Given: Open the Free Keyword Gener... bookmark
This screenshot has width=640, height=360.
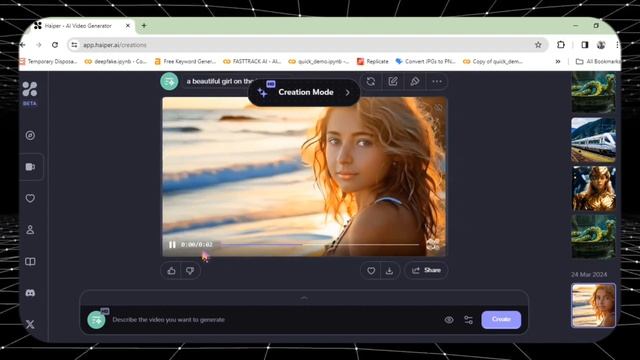Looking at the screenshot, I should [185, 62].
